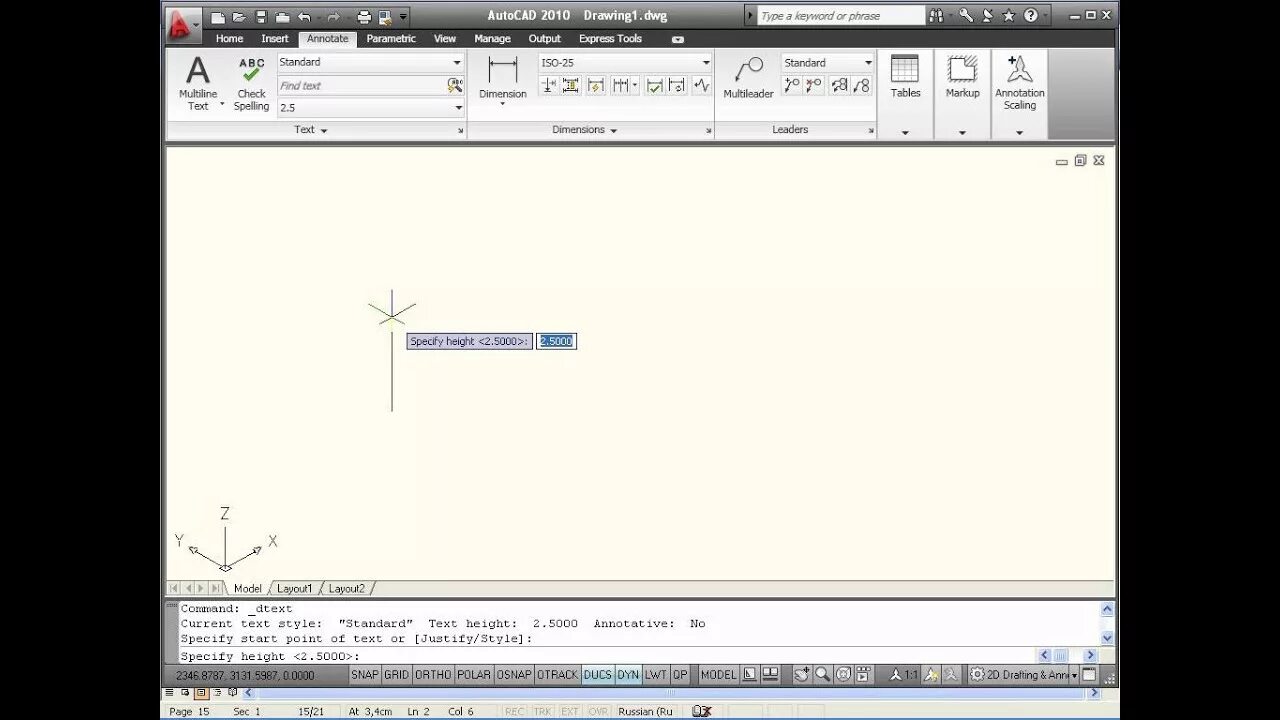Run Check Spelling tool
The height and width of the screenshot is (720, 1280).
251,83
